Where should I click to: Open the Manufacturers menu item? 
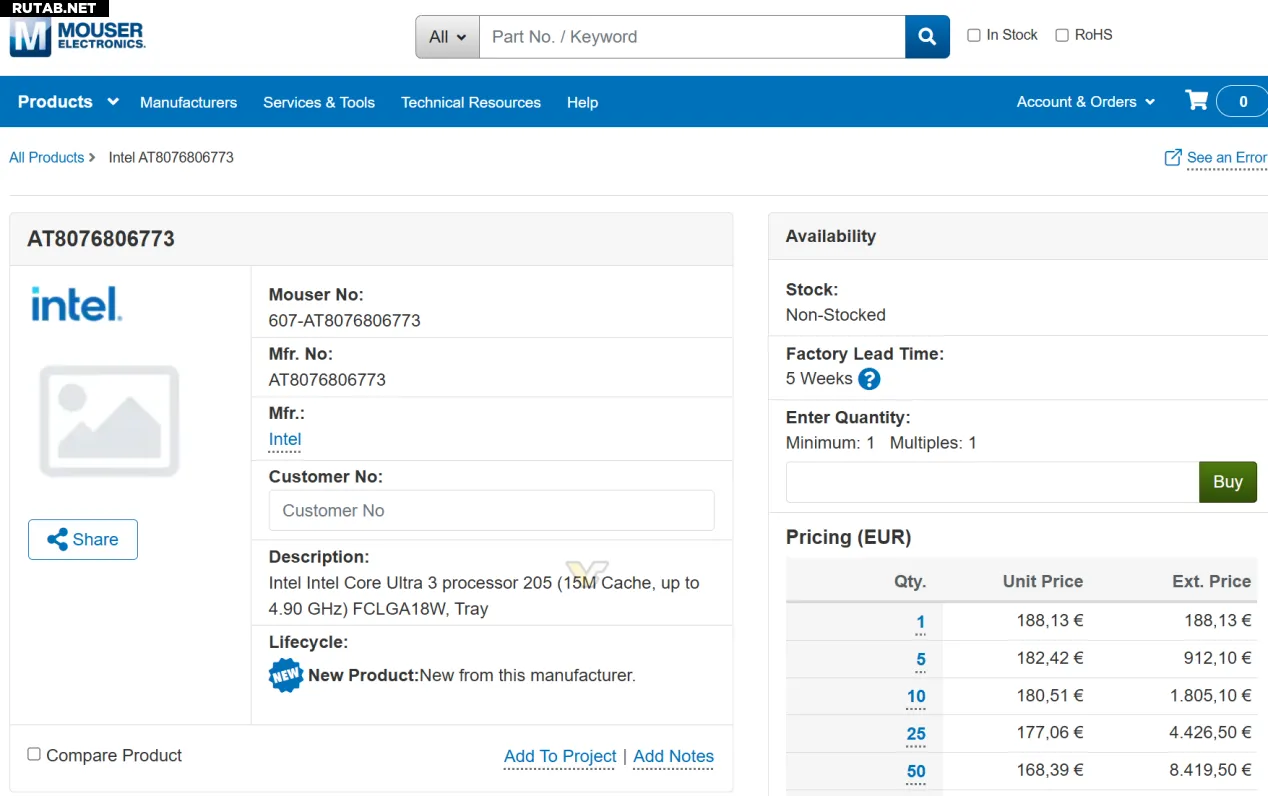click(x=188, y=102)
